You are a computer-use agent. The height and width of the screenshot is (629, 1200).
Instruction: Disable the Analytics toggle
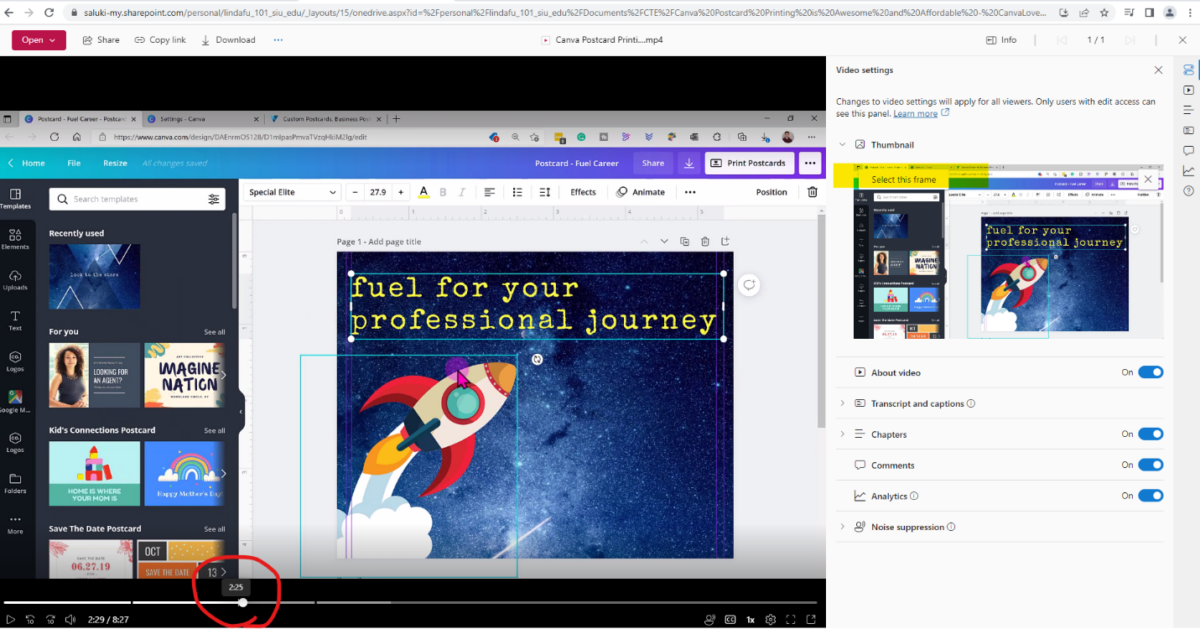tap(1150, 495)
